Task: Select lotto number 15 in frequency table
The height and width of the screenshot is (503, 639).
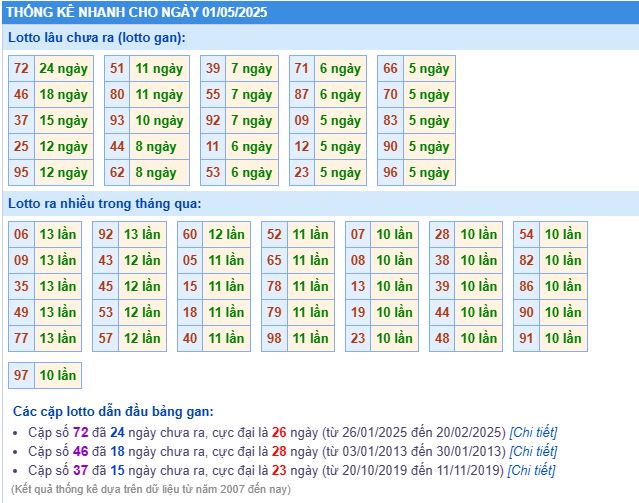Action: click(190, 286)
